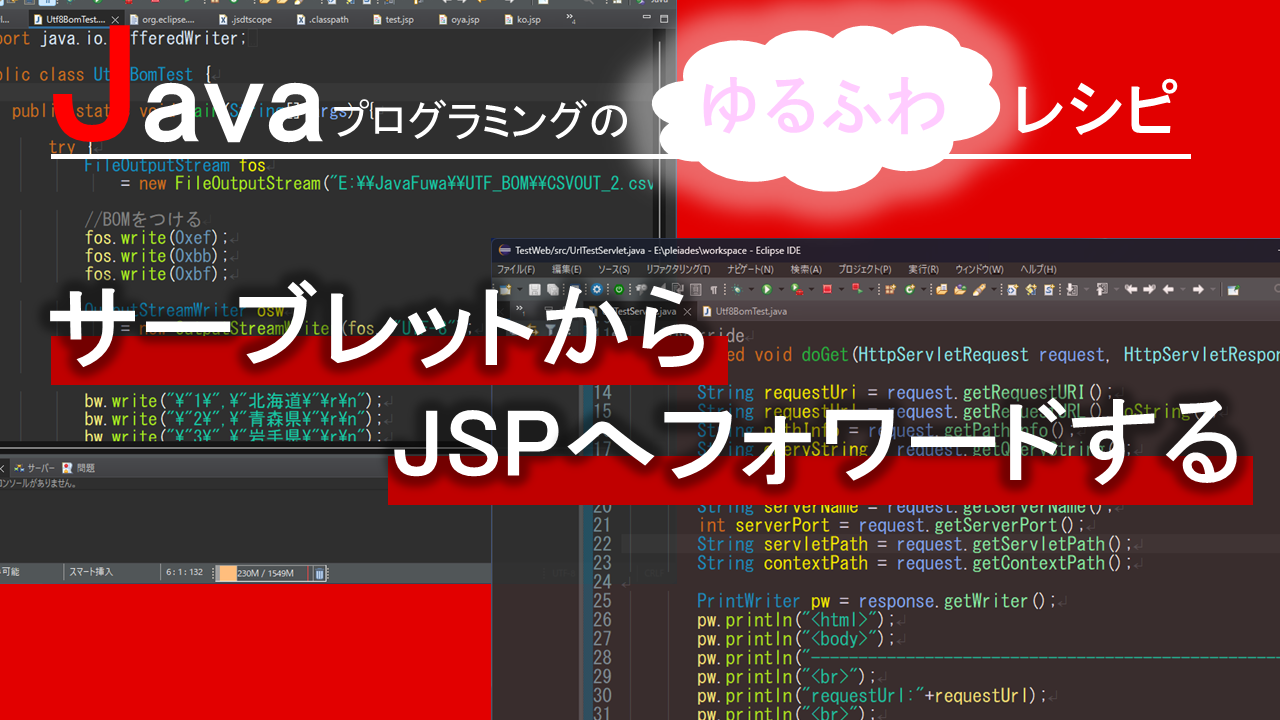Click the Save All icon in the toolbar
1280x720 pixels.
pyautogui.click(x=552, y=288)
